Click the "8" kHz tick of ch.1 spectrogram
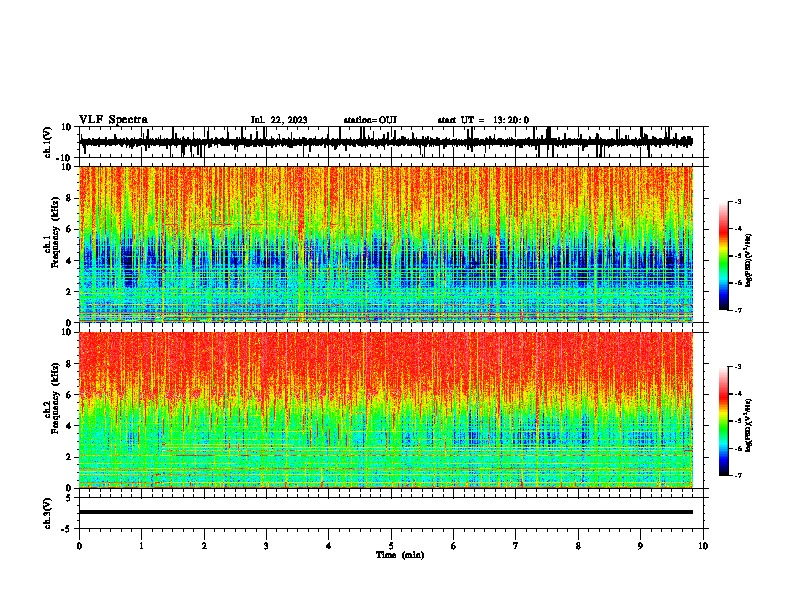 coord(70,198)
